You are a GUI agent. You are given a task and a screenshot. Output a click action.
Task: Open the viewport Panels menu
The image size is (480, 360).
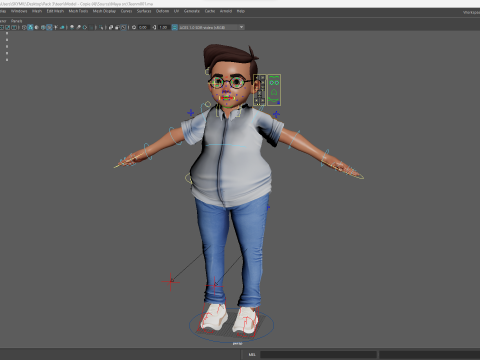[x=16, y=21]
